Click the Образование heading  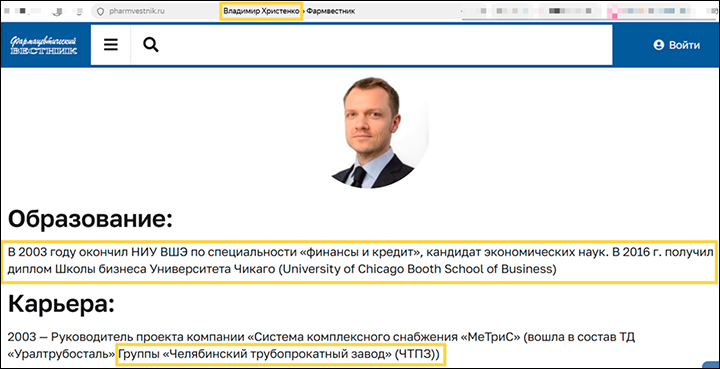pos(90,220)
